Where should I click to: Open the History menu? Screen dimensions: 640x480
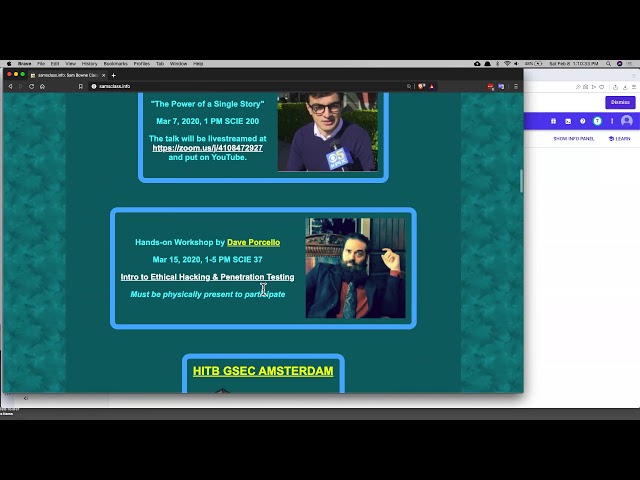(89, 64)
